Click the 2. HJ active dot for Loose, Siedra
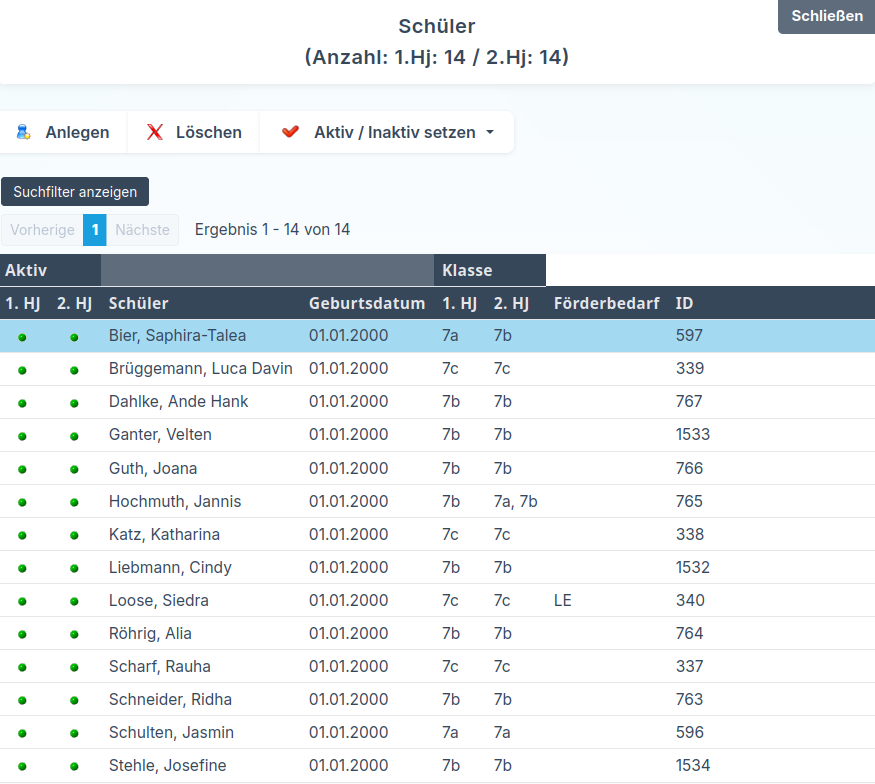The image size is (875, 784). tap(74, 602)
